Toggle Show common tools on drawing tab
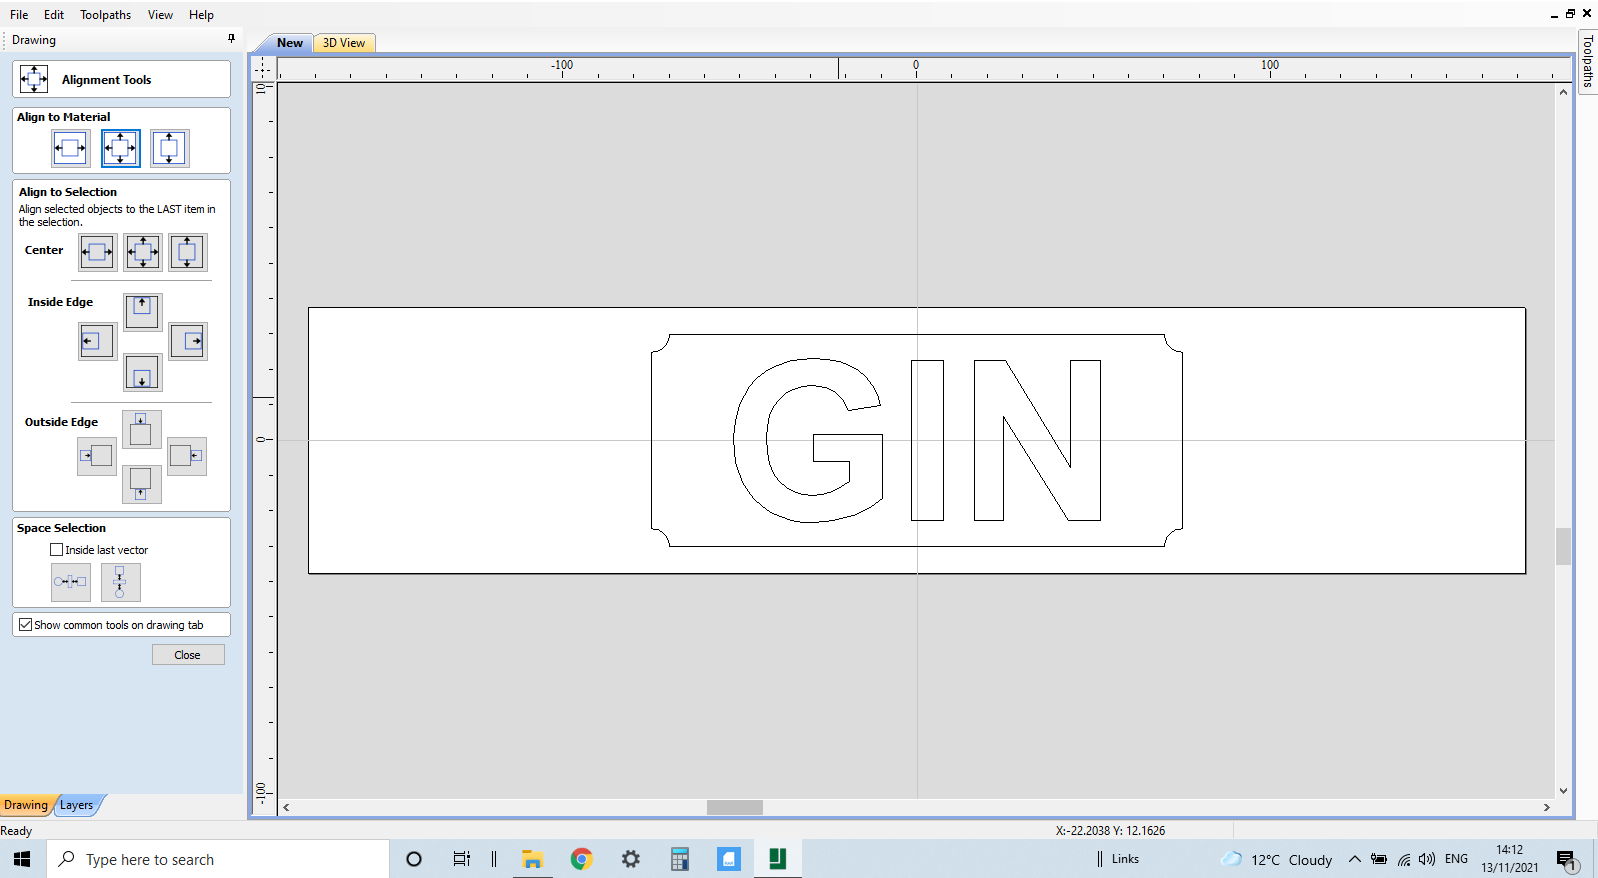The image size is (1598, 878). (26, 625)
